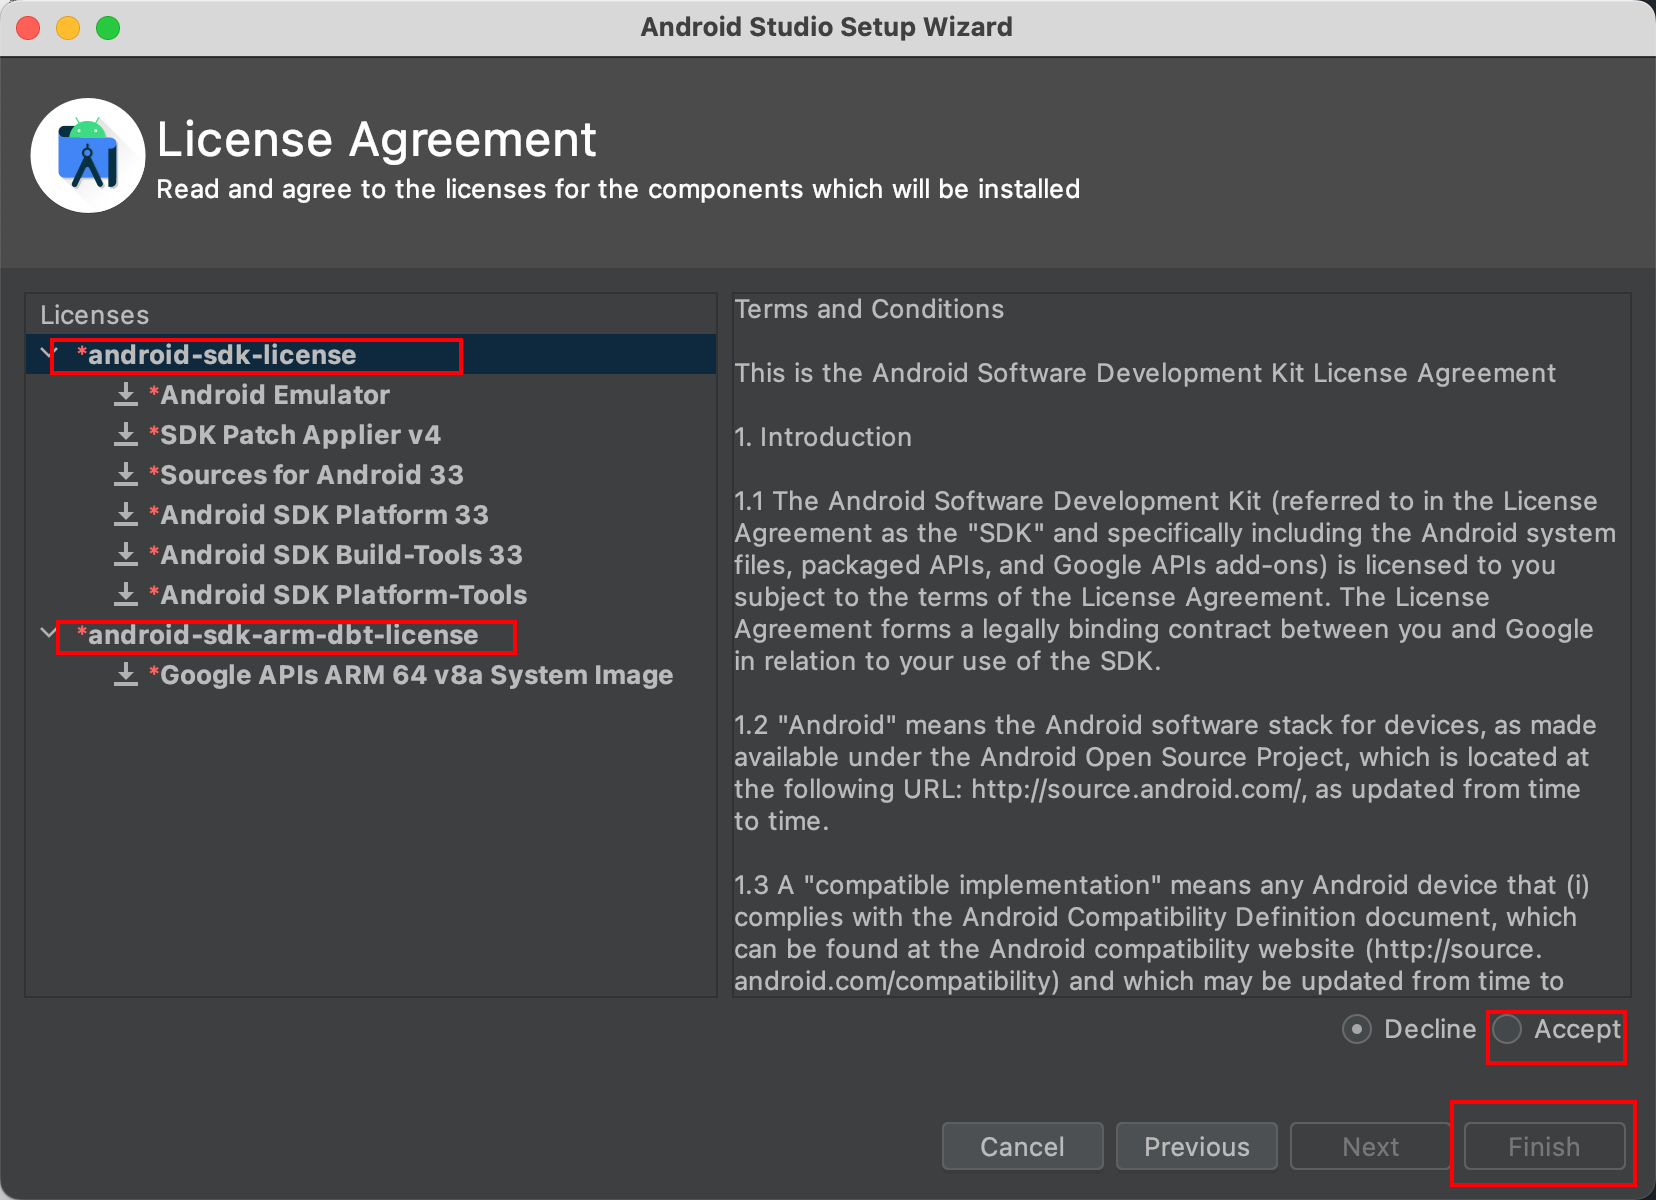1656x1200 pixels.
Task: Click download icon beside Android Emulator
Action: (125, 395)
